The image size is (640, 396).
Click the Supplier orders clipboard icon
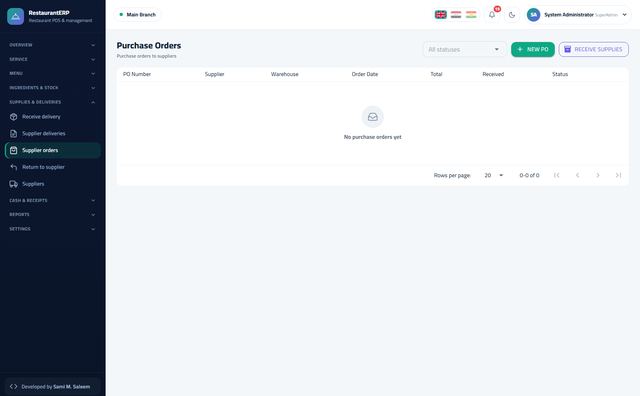[x=13, y=150]
